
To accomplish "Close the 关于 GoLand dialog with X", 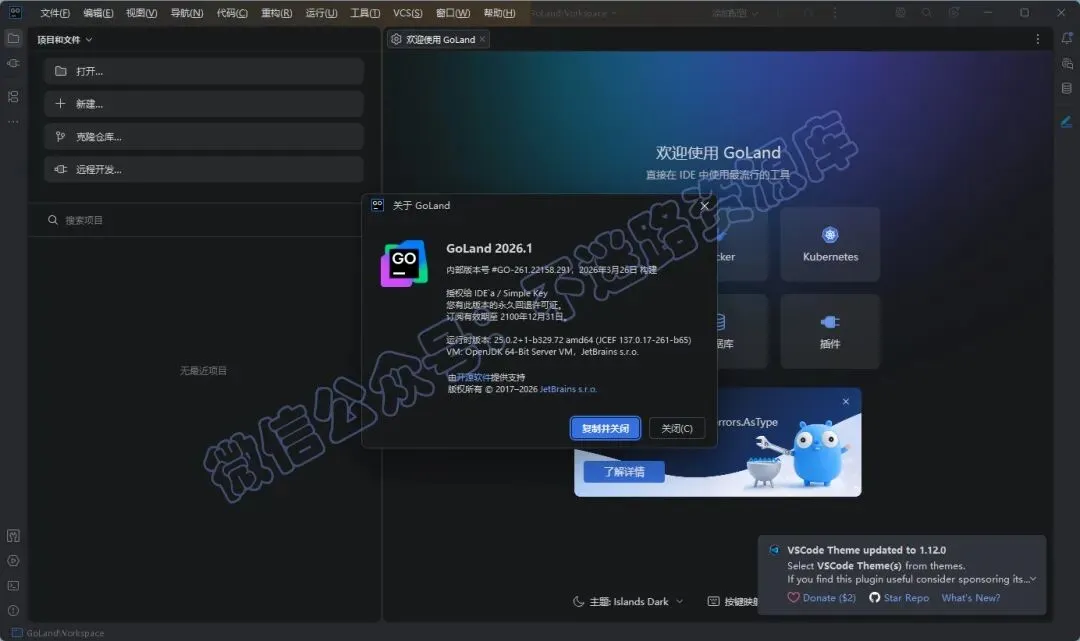I will pos(704,205).
